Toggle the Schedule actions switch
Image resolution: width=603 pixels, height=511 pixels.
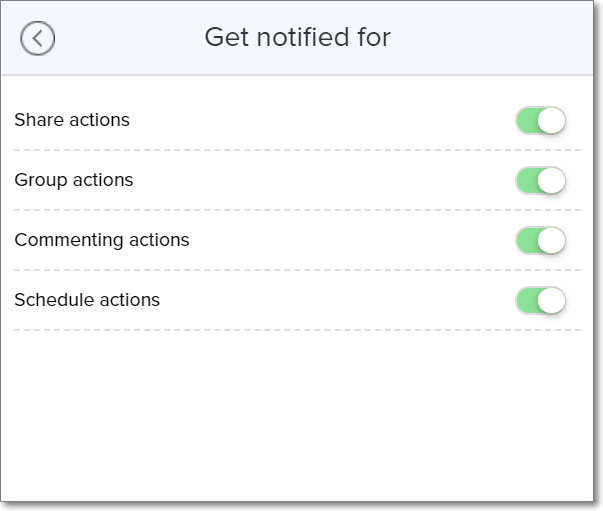[541, 300]
